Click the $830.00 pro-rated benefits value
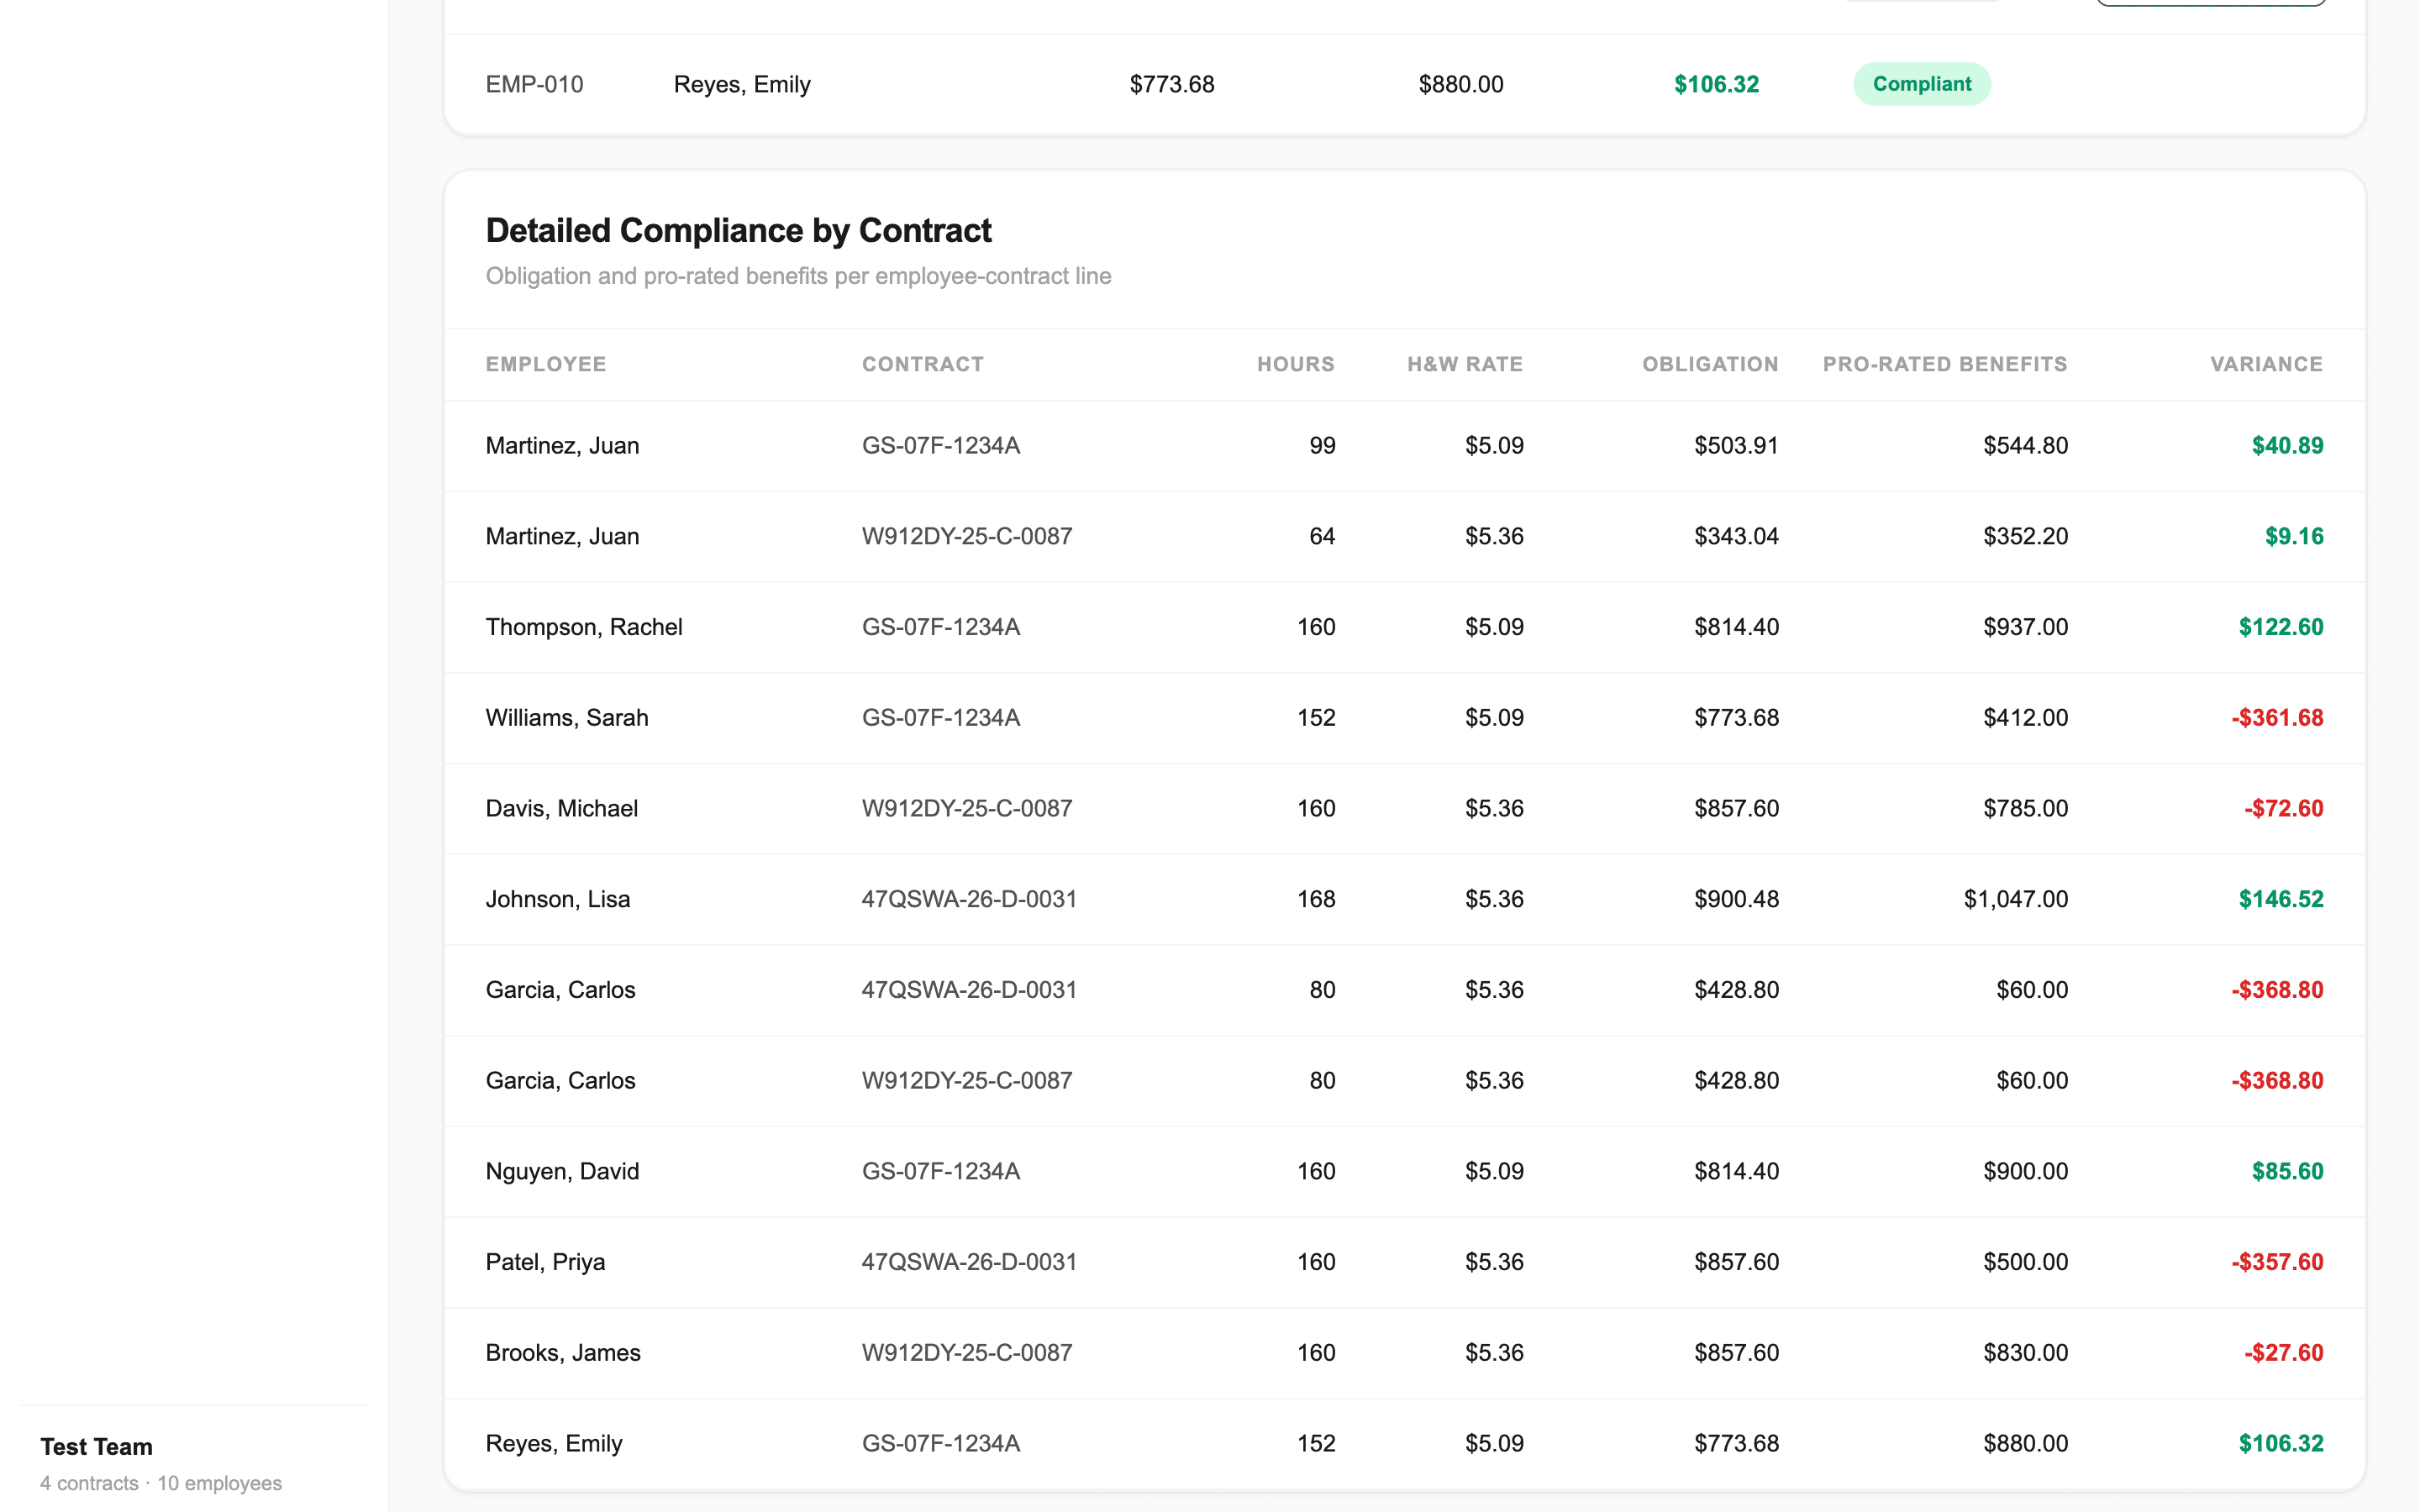Viewport: 2420px width, 1512px height. (x=2026, y=1353)
